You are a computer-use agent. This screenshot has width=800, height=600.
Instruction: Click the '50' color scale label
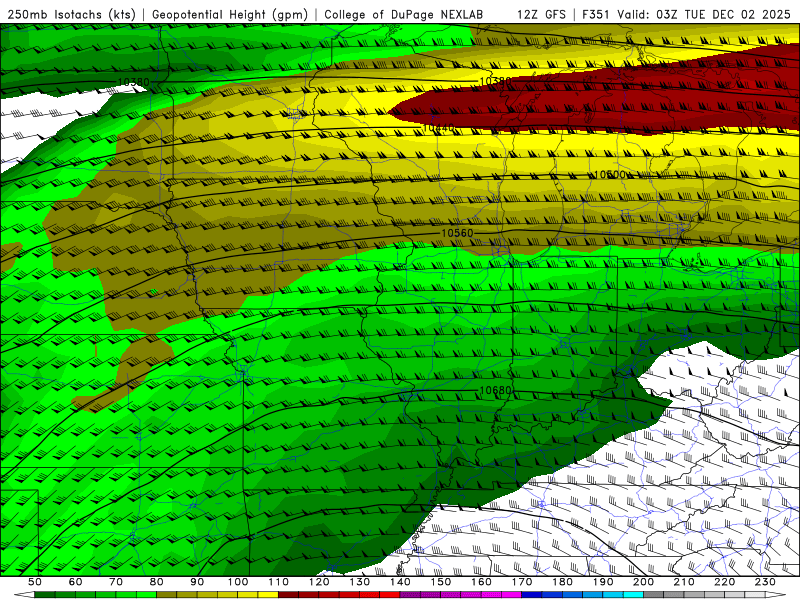tap(35, 582)
